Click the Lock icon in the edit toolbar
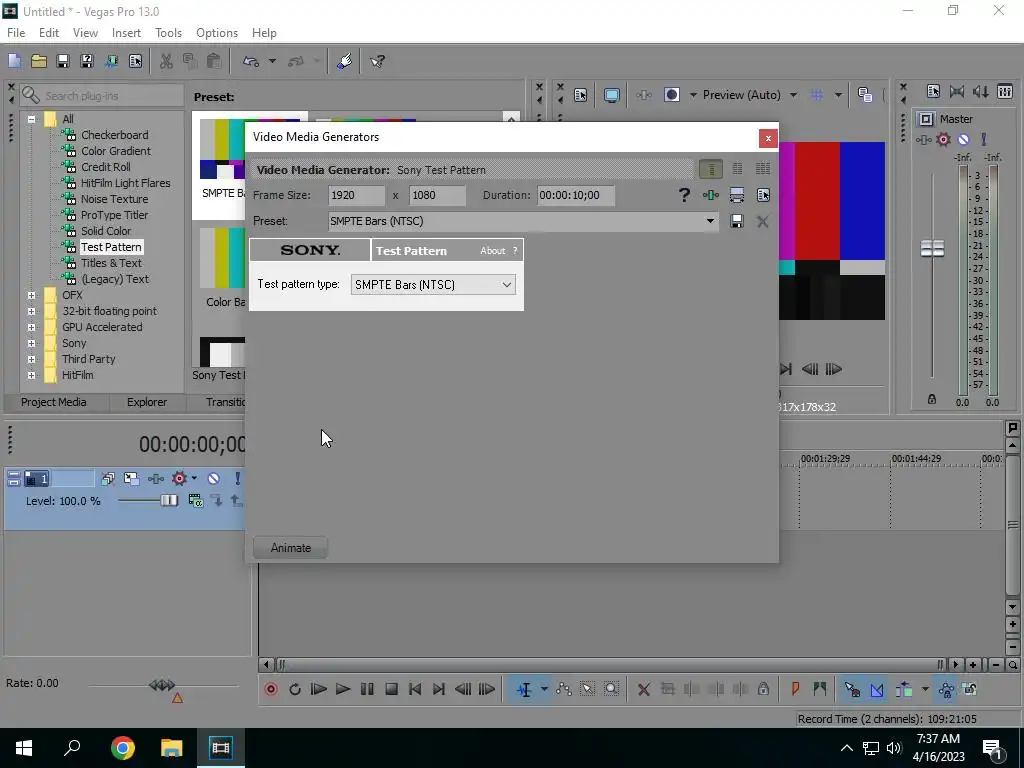This screenshot has height=768, width=1024. point(763,689)
